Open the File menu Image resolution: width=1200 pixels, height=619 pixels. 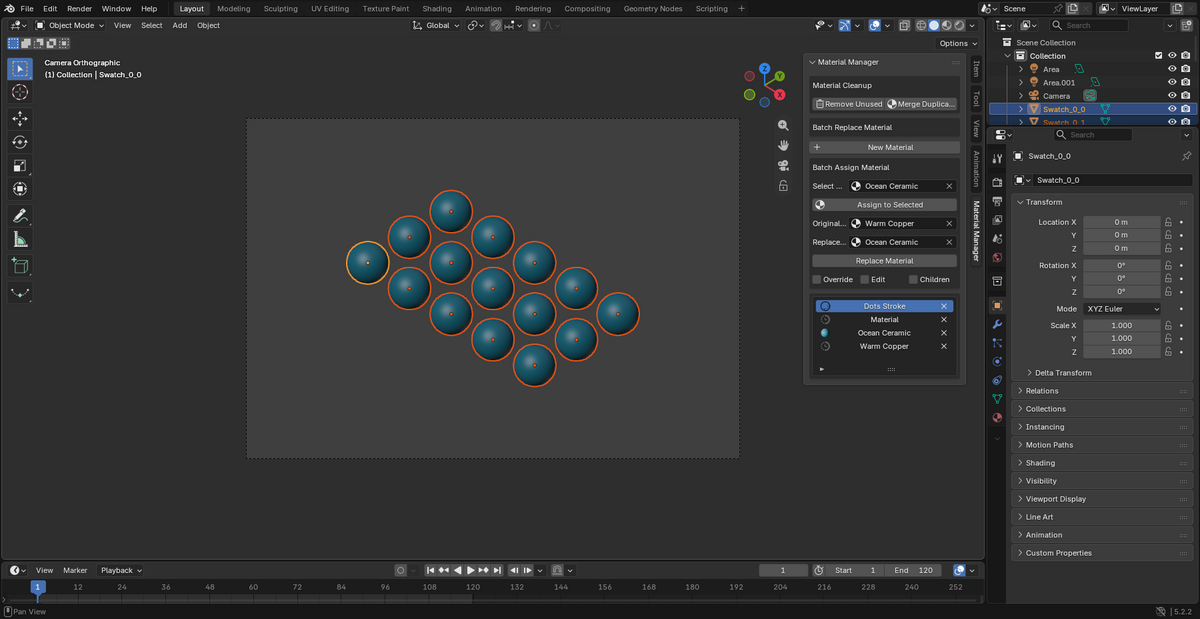click(x=27, y=8)
